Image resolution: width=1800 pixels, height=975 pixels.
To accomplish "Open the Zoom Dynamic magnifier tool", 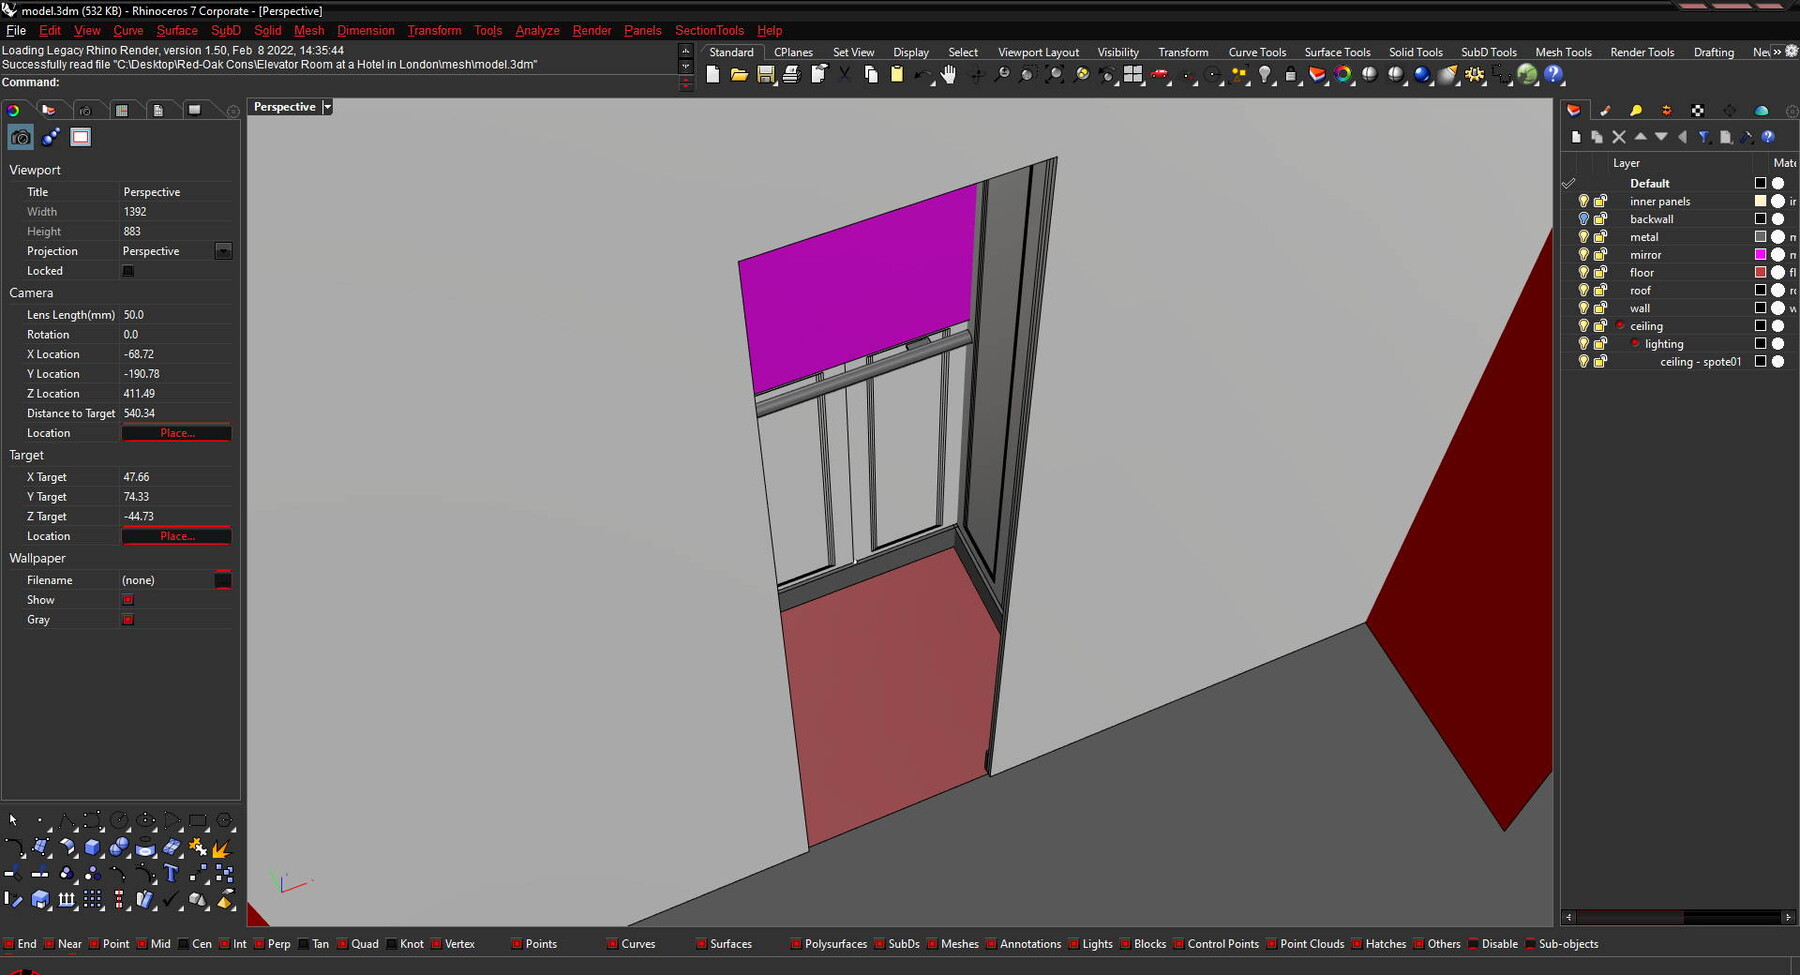I will 1004,75.
